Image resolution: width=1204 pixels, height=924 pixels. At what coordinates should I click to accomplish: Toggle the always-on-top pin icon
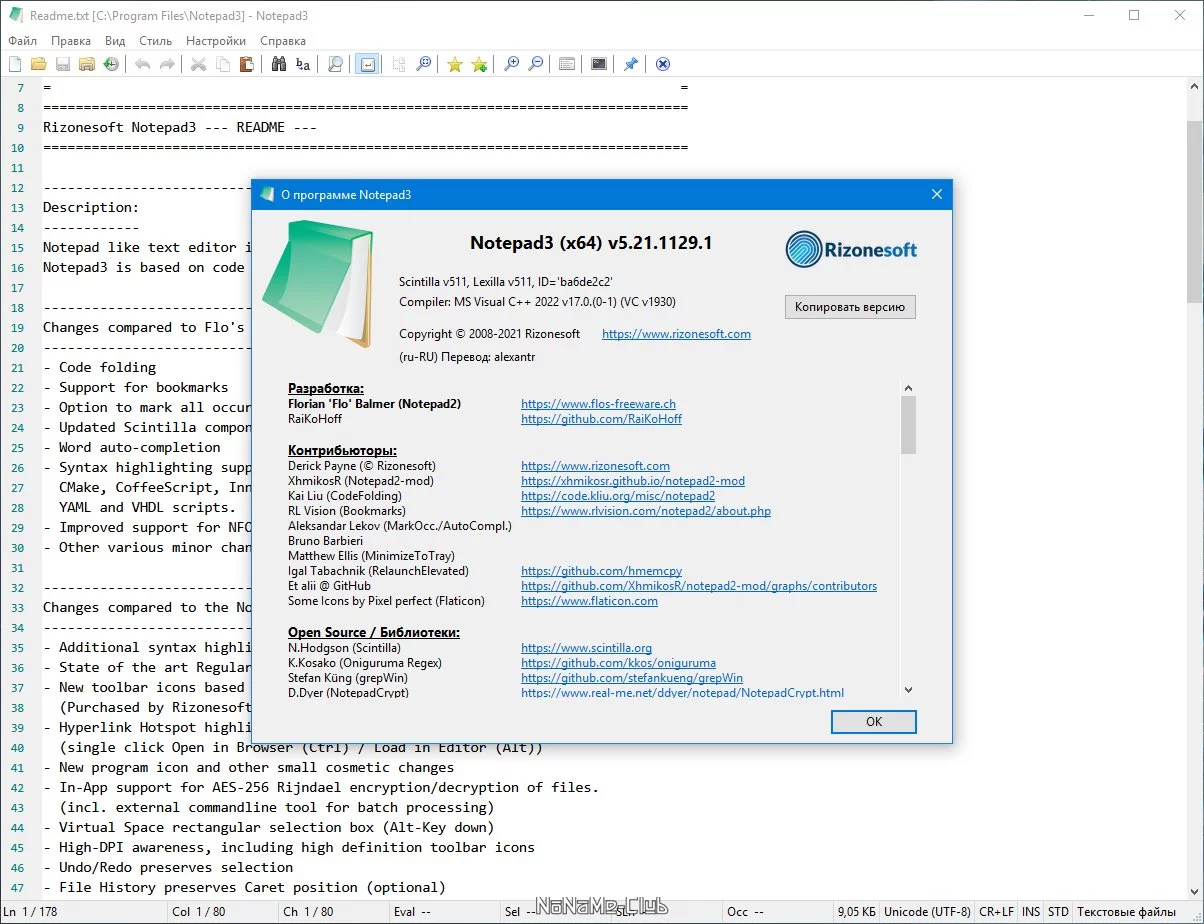point(631,64)
